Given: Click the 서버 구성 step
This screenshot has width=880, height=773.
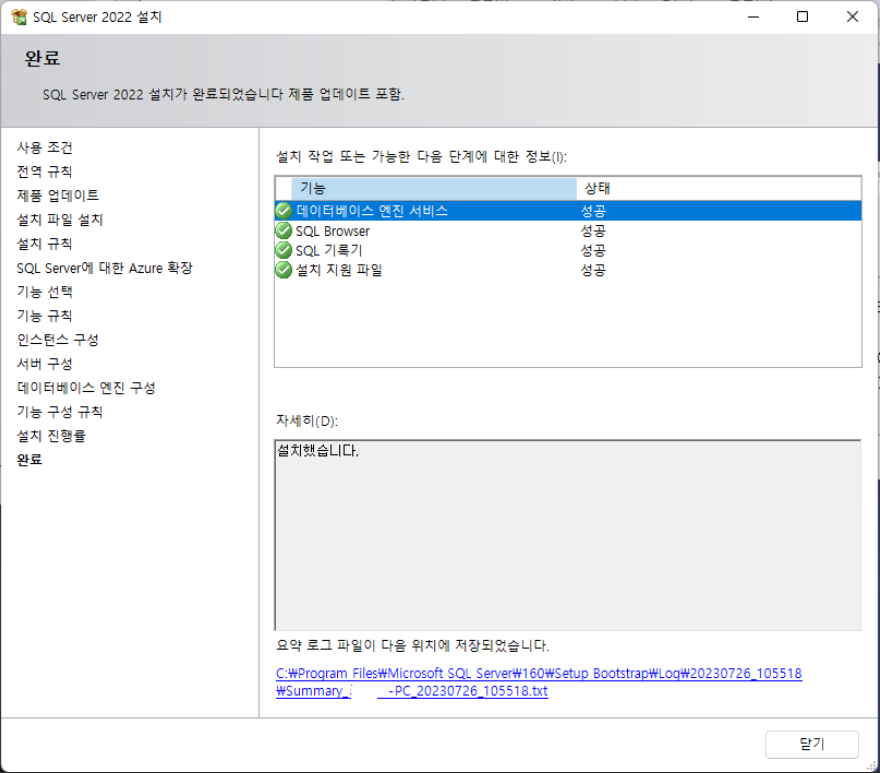Looking at the screenshot, I should (44, 364).
